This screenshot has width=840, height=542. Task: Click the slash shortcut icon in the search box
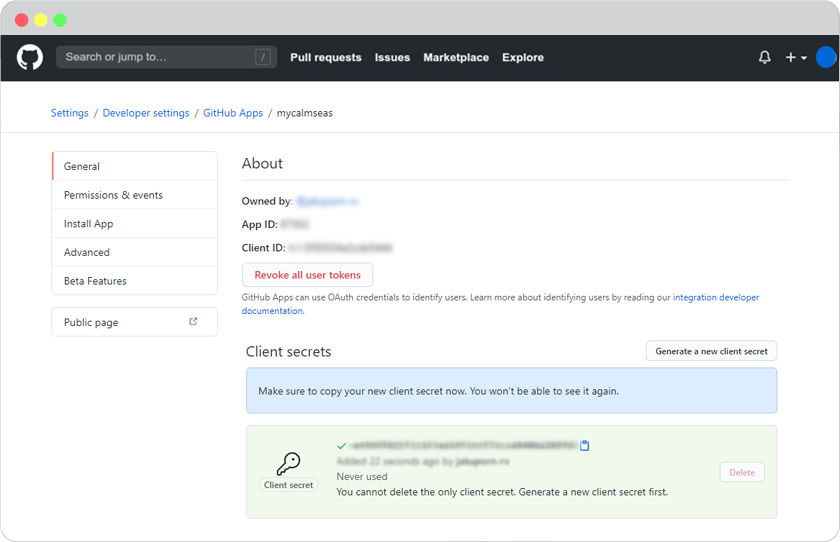click(x=262, y=57)
